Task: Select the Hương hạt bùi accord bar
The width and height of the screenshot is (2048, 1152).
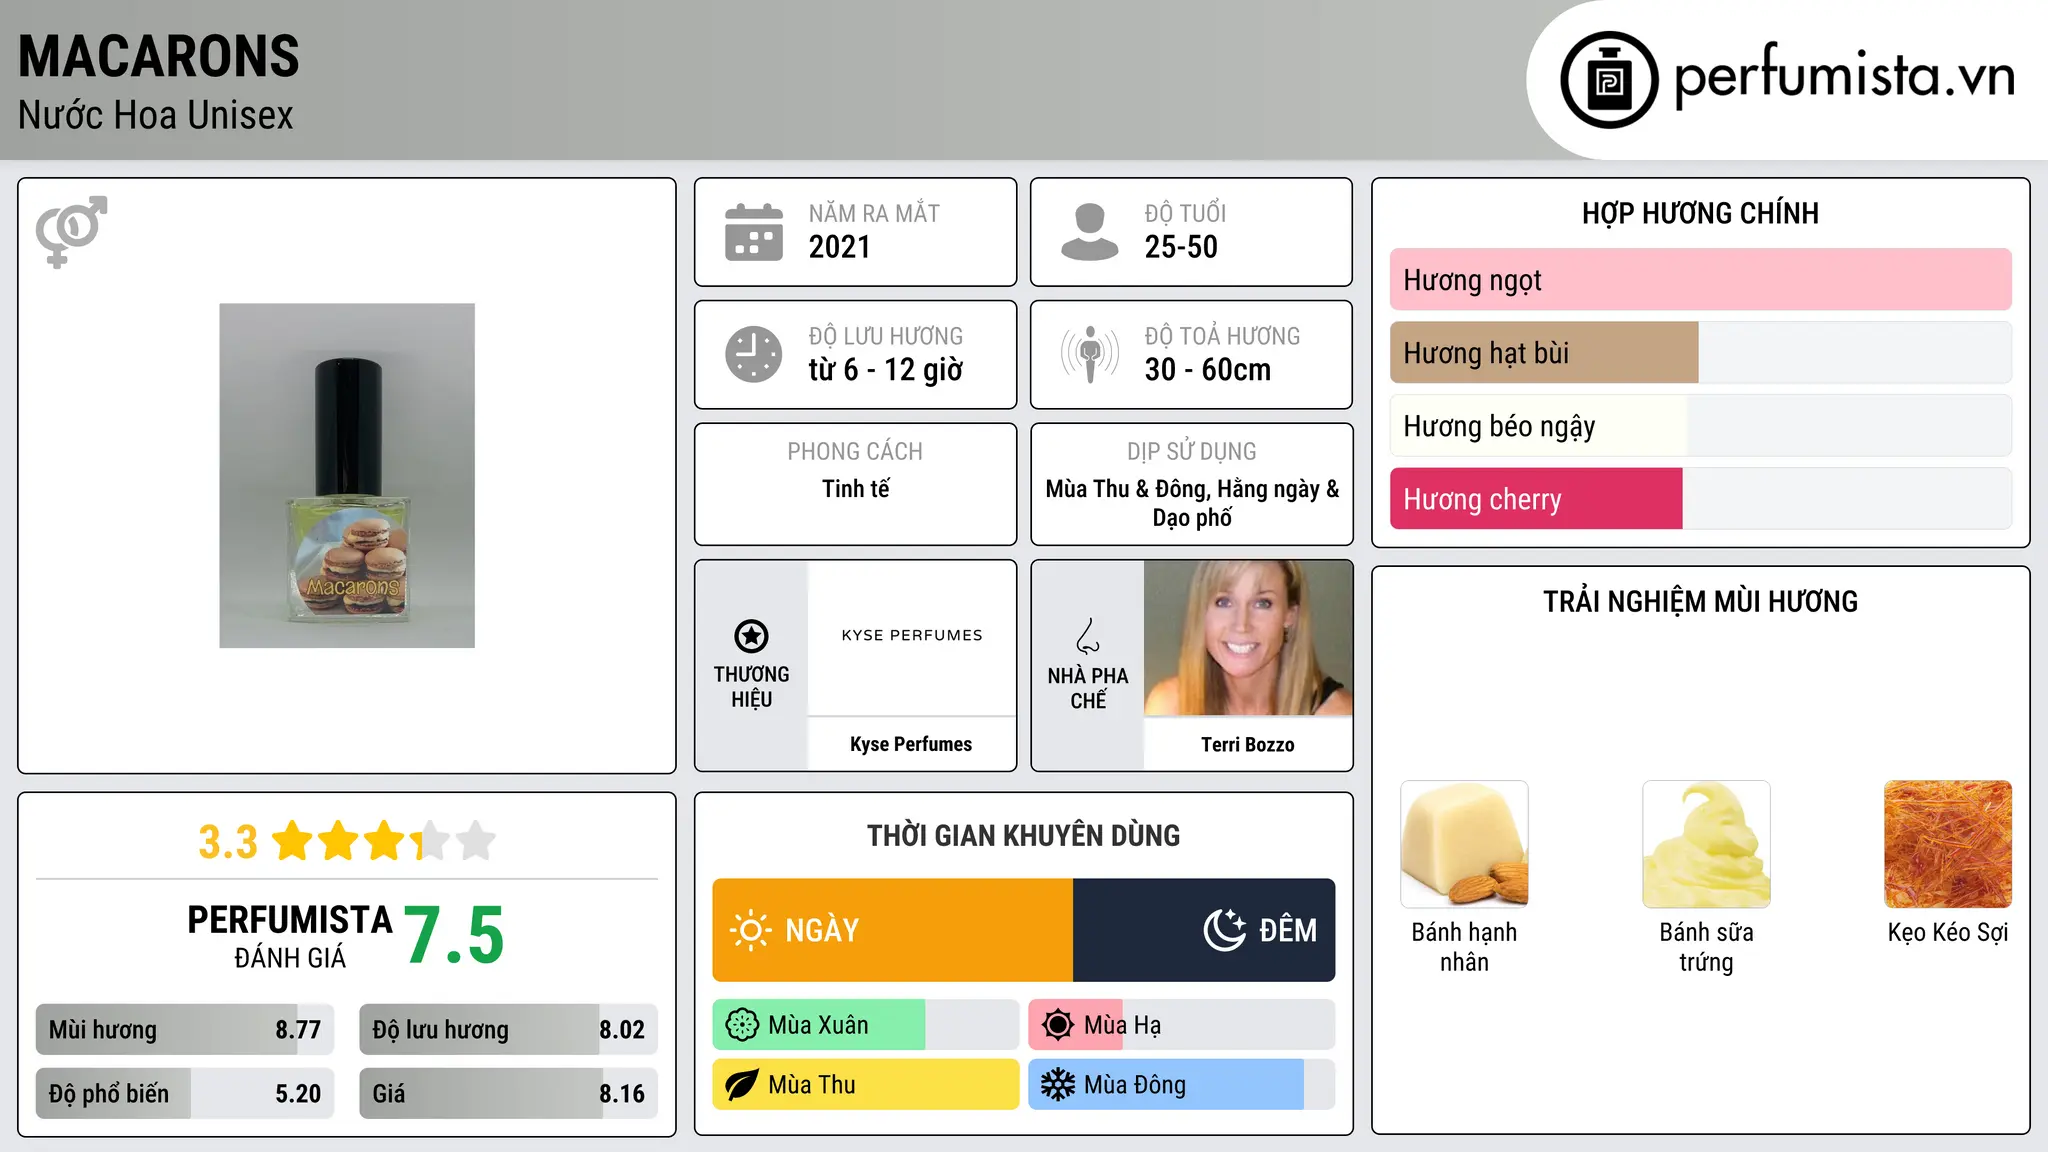Action: click(x=1700, y=353)
